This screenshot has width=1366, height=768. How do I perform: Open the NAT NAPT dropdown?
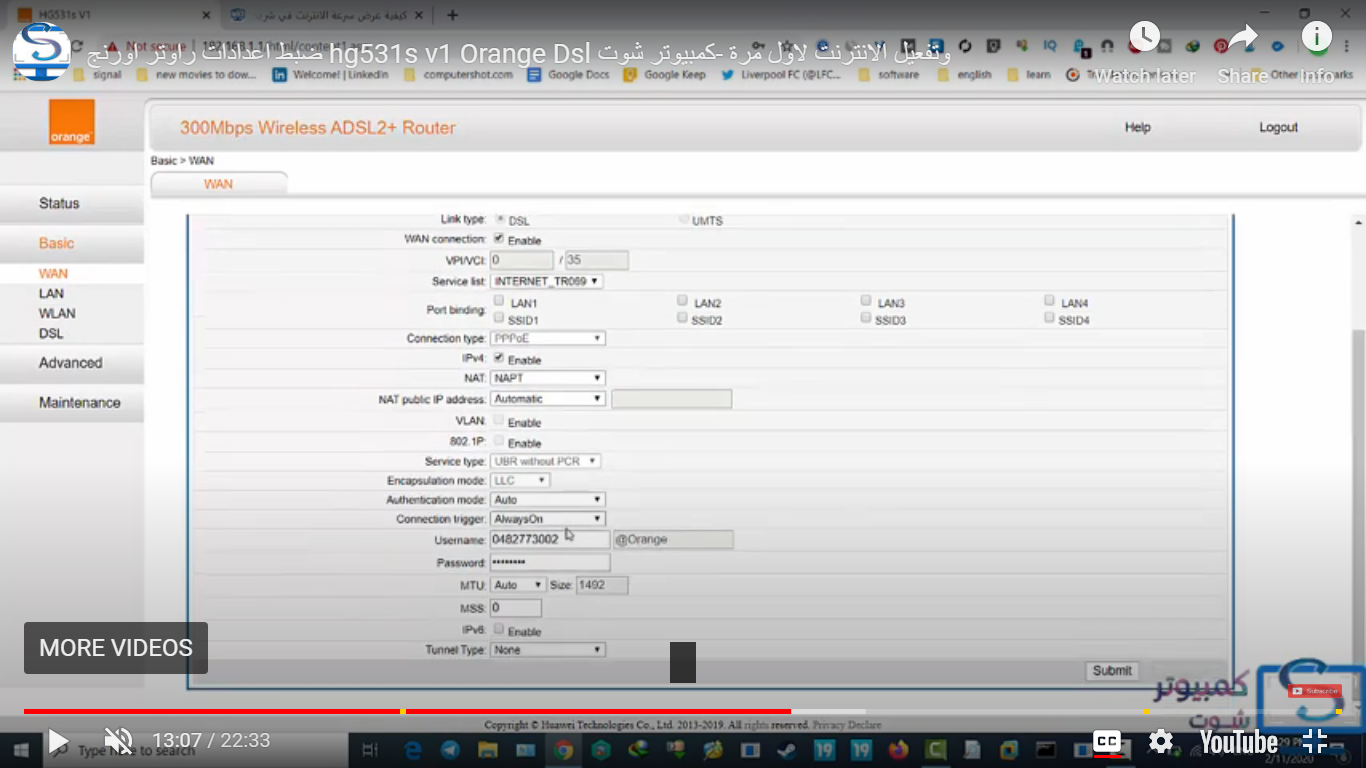pos(548,378)
